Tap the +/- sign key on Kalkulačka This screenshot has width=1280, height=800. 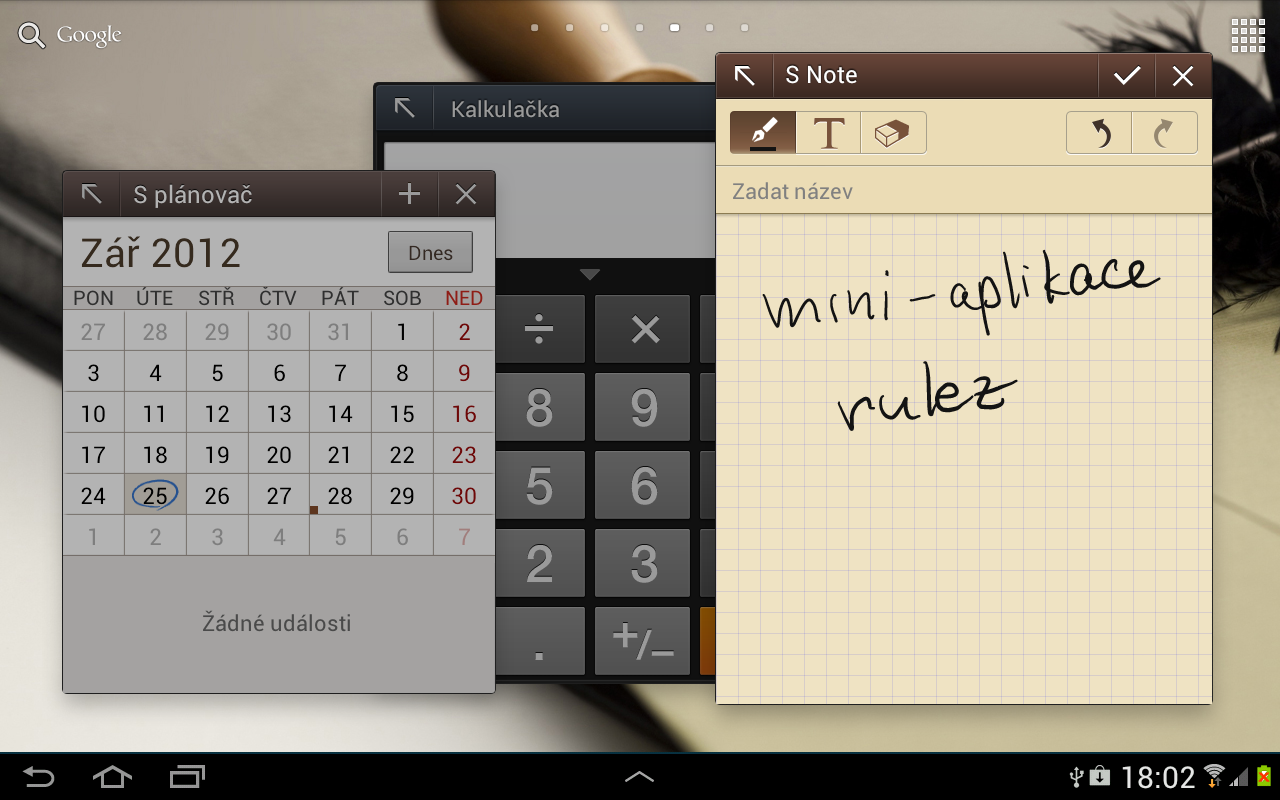[x=641, y=641]
